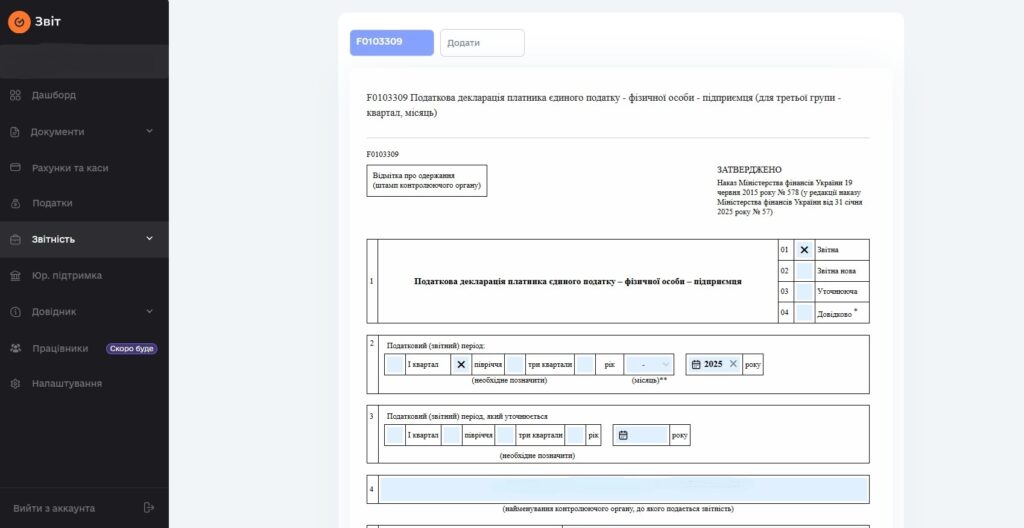Click the Скоро буде badge

(131, 349)
